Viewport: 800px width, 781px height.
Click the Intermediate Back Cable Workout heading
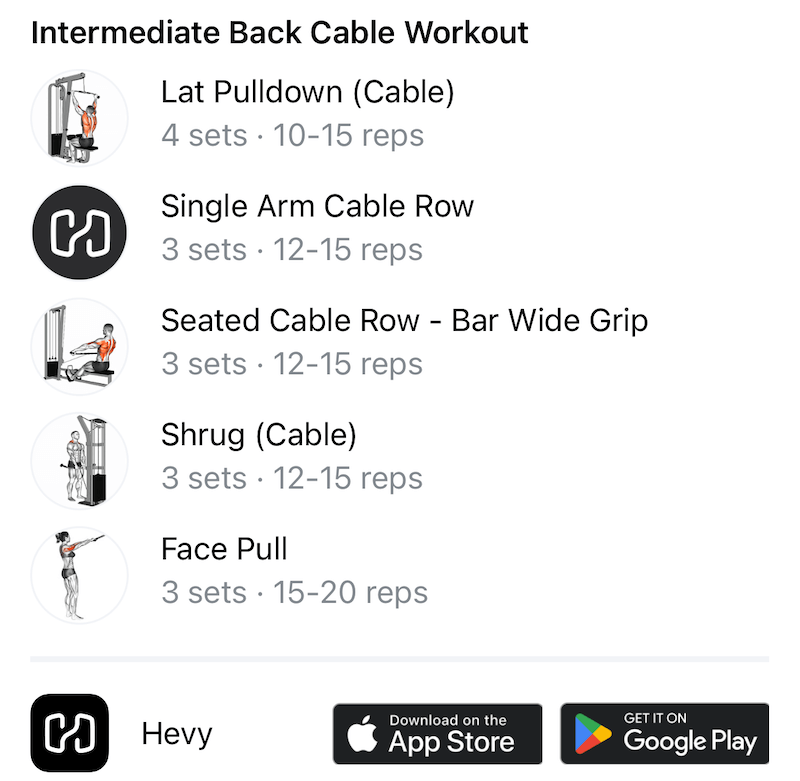coord(280,33)
